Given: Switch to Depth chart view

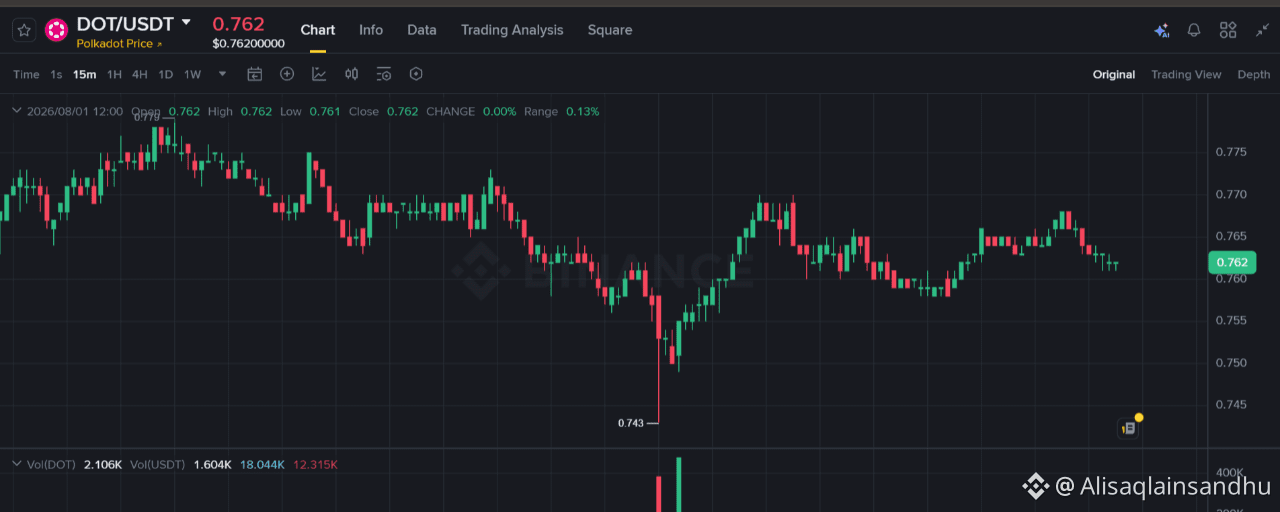Looking at the screenshot, I should click(1254, 74).
